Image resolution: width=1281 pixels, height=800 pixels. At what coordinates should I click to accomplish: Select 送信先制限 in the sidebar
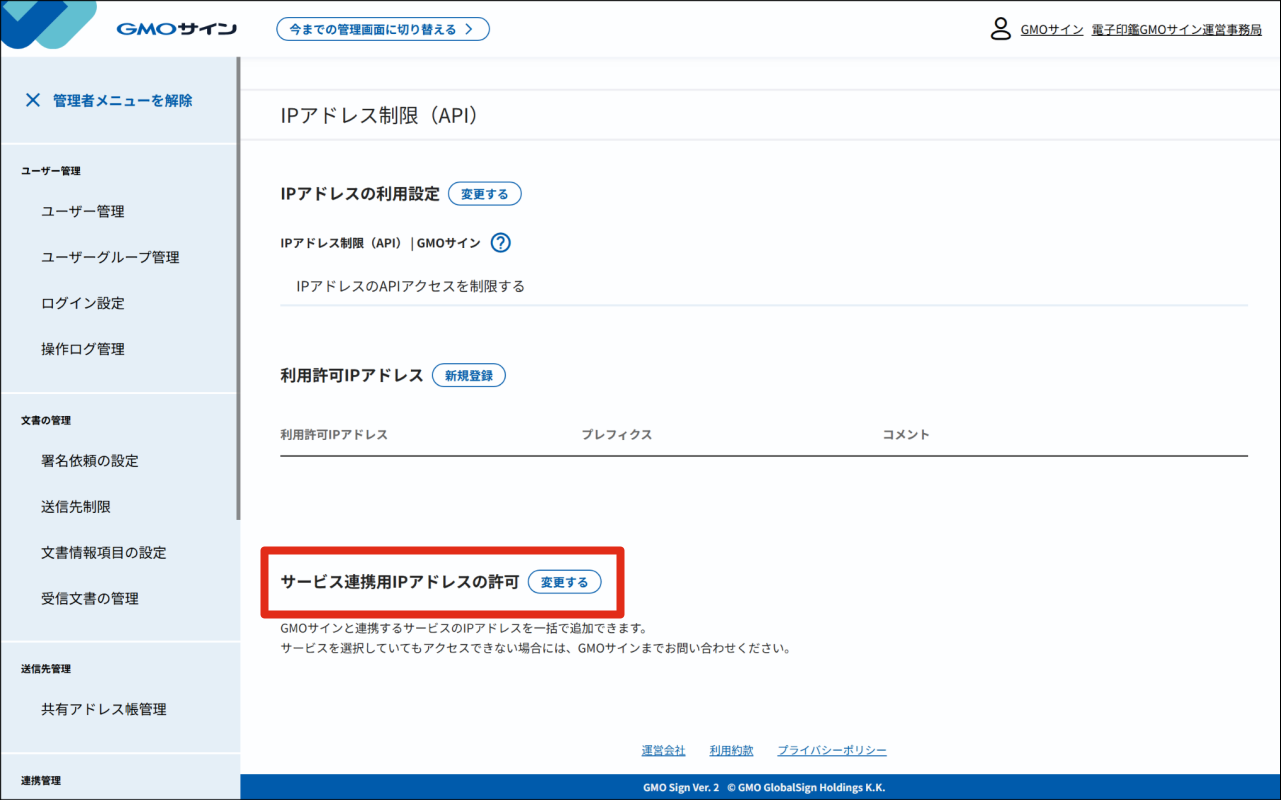tap(76, 507)
